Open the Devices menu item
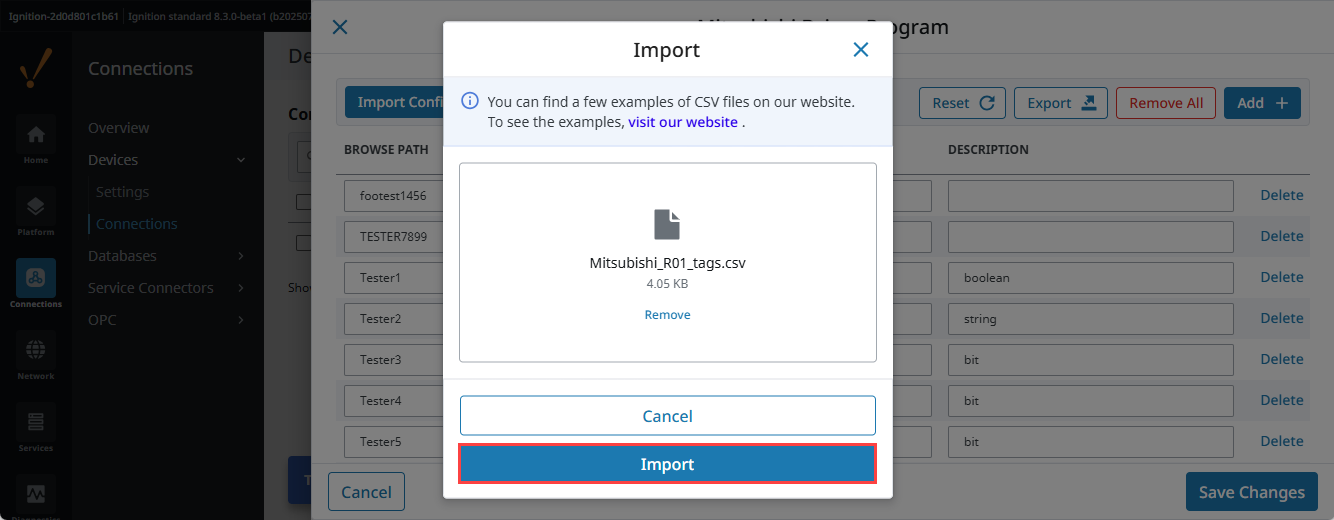The height and width of the screenshot is (520, 1334). click(x=113, y=160)
